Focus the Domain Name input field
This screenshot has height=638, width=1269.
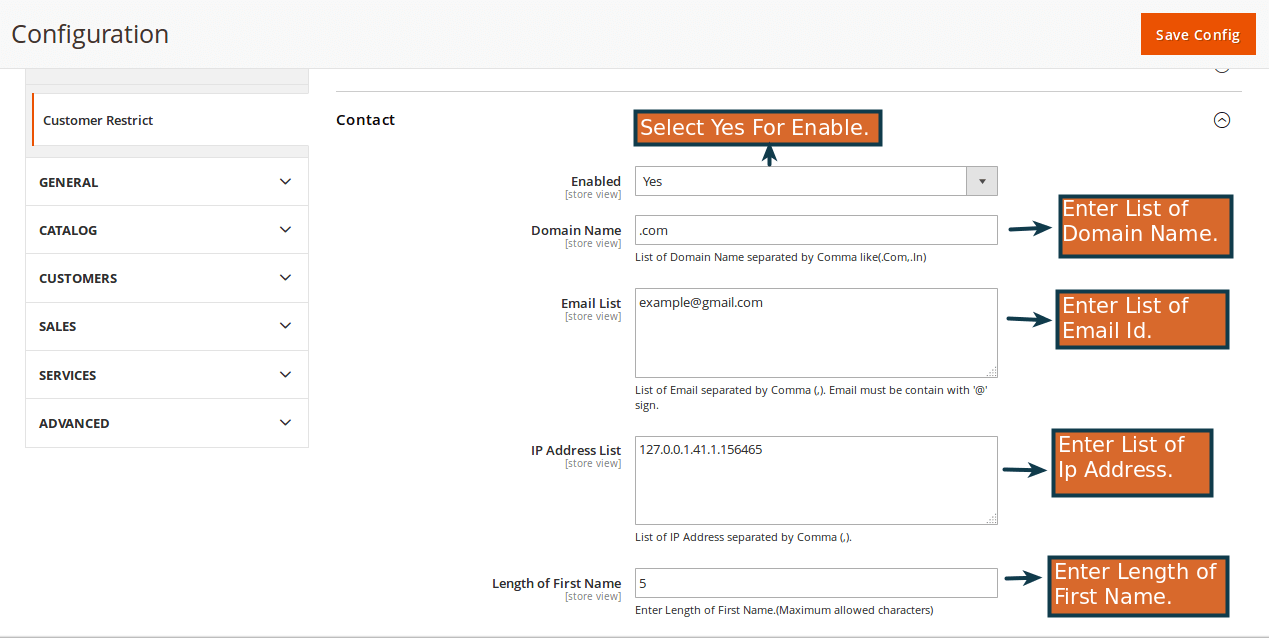pos(816,230)
